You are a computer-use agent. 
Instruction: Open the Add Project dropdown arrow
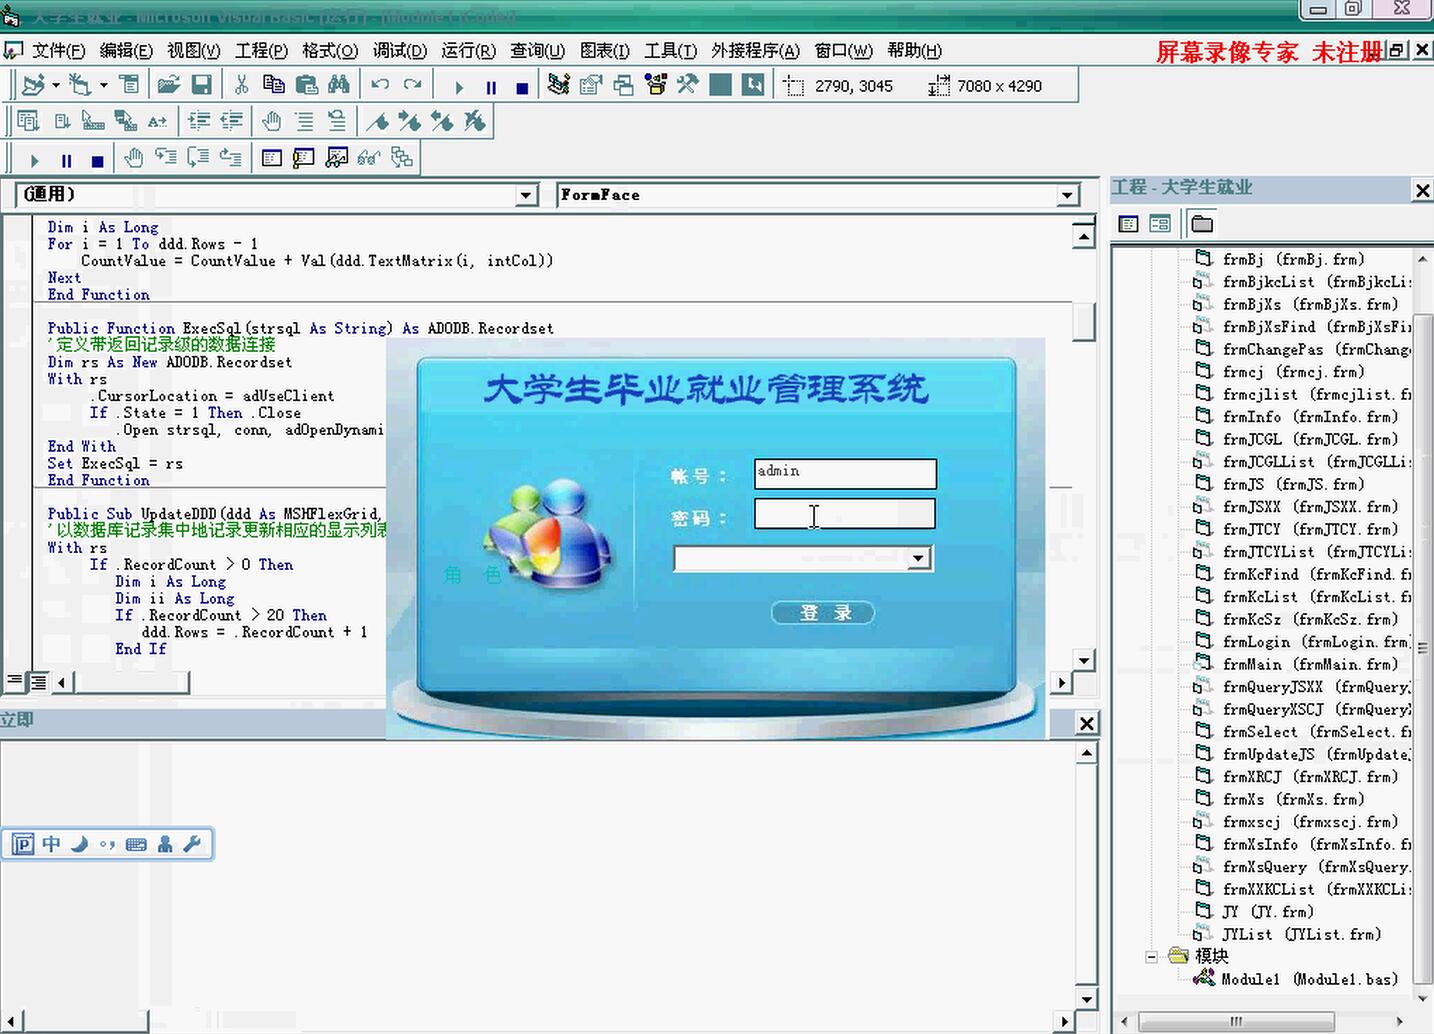point(55,85)
